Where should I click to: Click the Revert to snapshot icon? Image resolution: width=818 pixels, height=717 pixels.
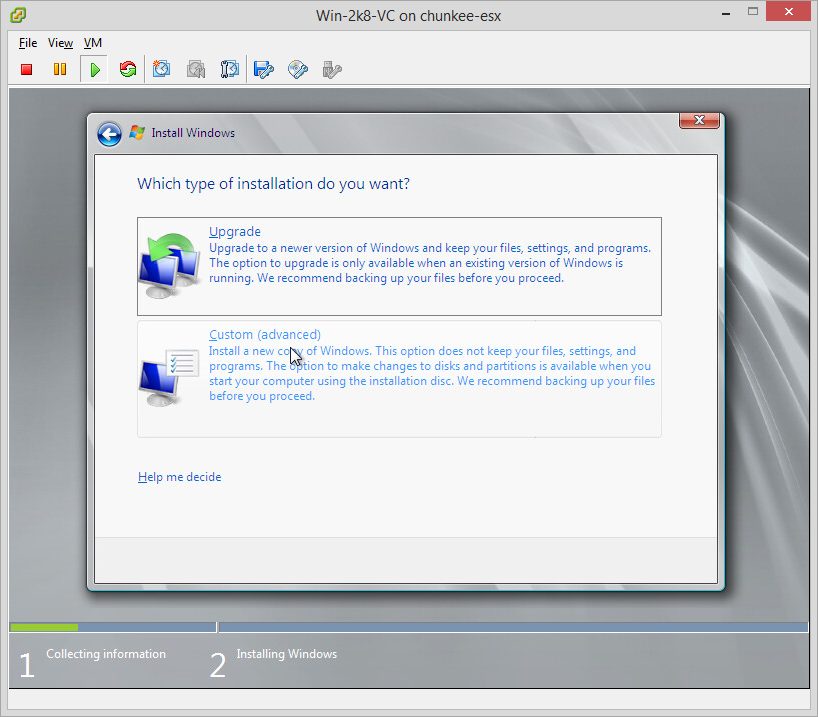pos(196,69)
